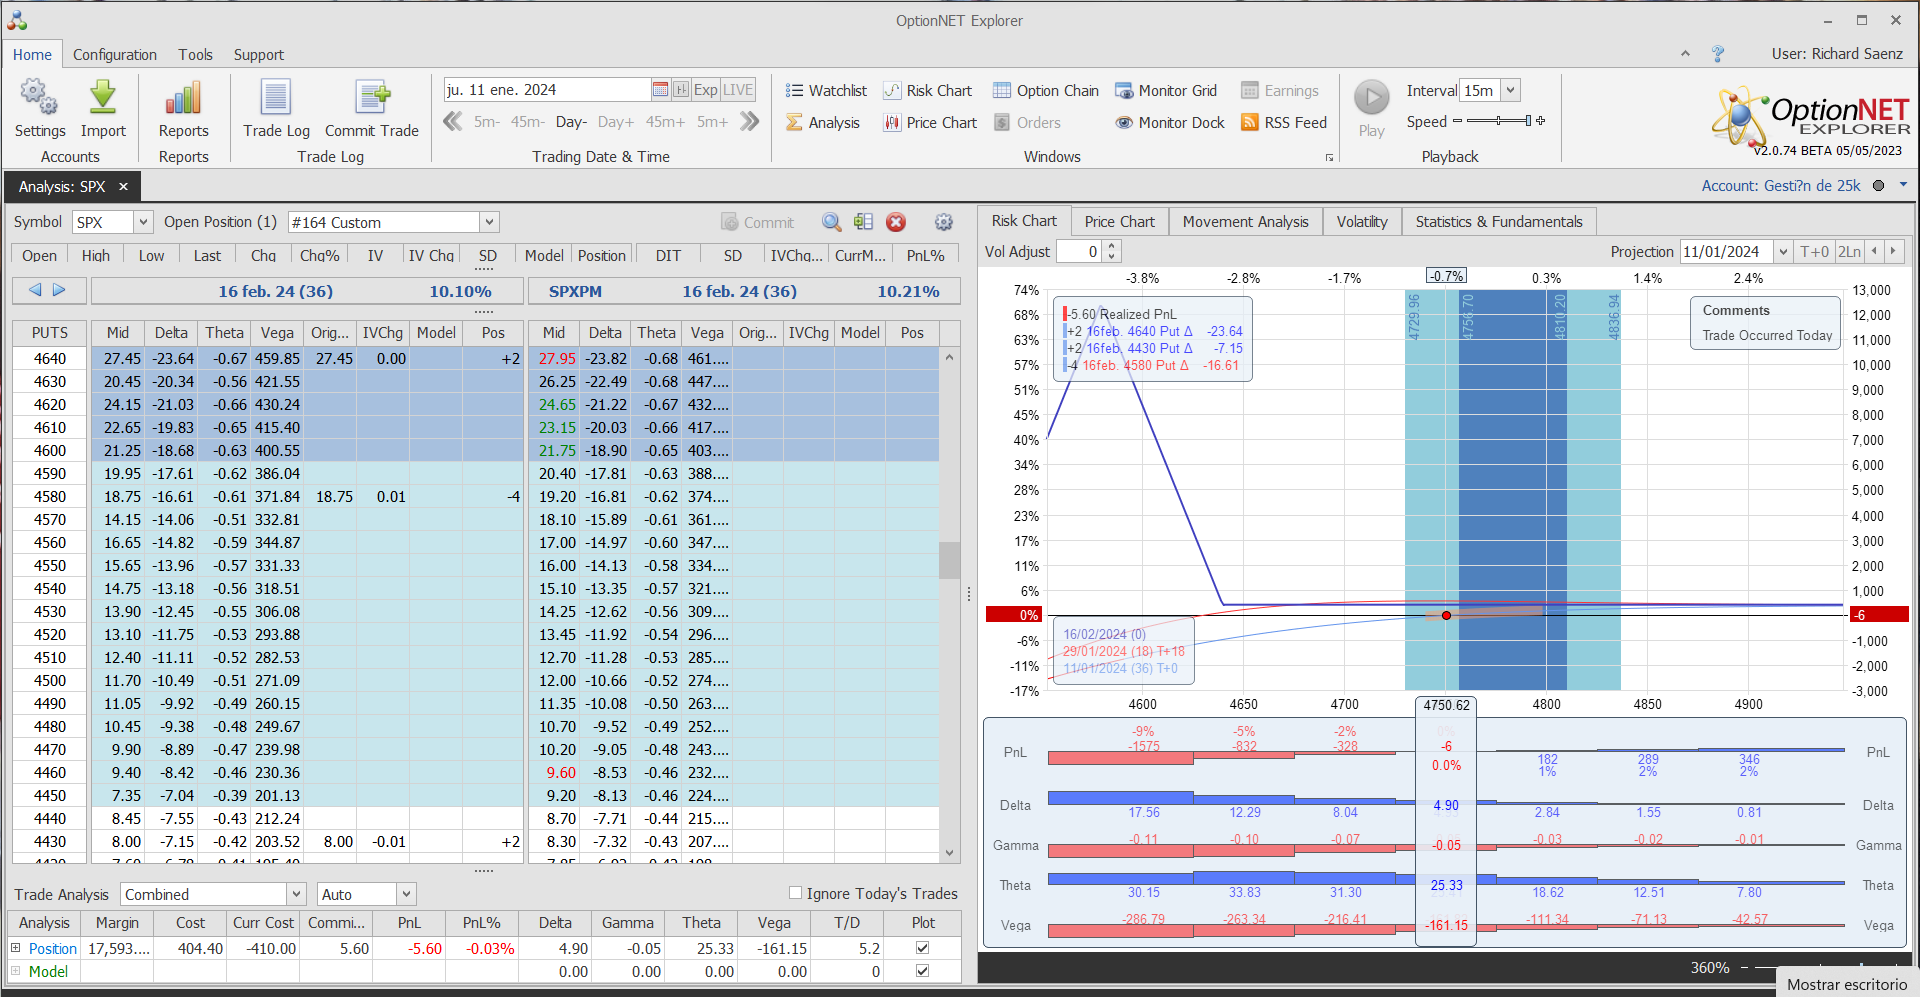The image size is (1920, 997).
Task: Expand the Combined trade analysis dropdown
Action: 296,894
